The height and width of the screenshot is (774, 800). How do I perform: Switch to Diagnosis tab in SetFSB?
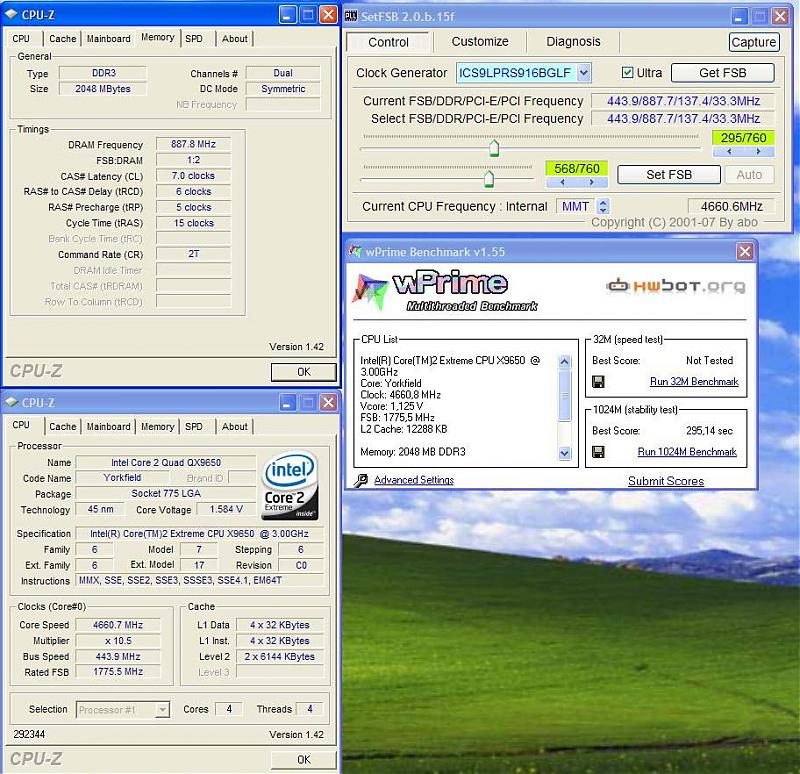573,41
